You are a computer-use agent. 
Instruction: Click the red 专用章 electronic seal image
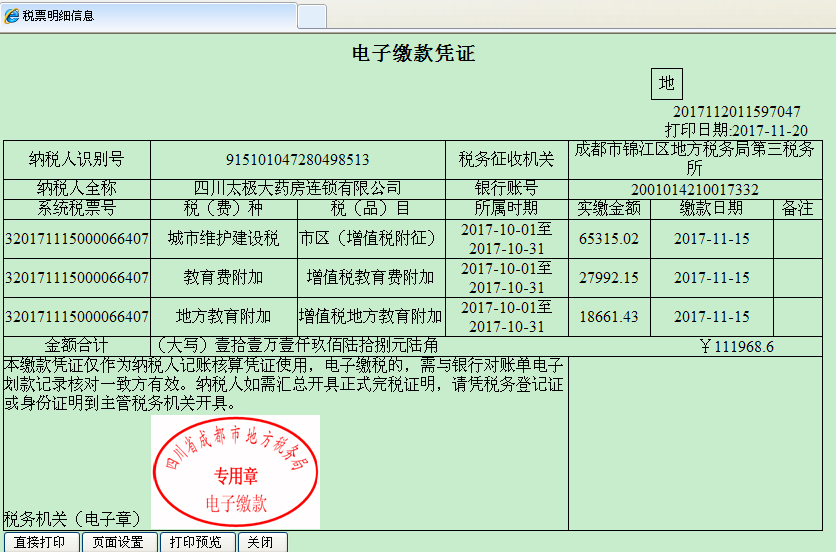pyautogui.click(x=235, y=471)
